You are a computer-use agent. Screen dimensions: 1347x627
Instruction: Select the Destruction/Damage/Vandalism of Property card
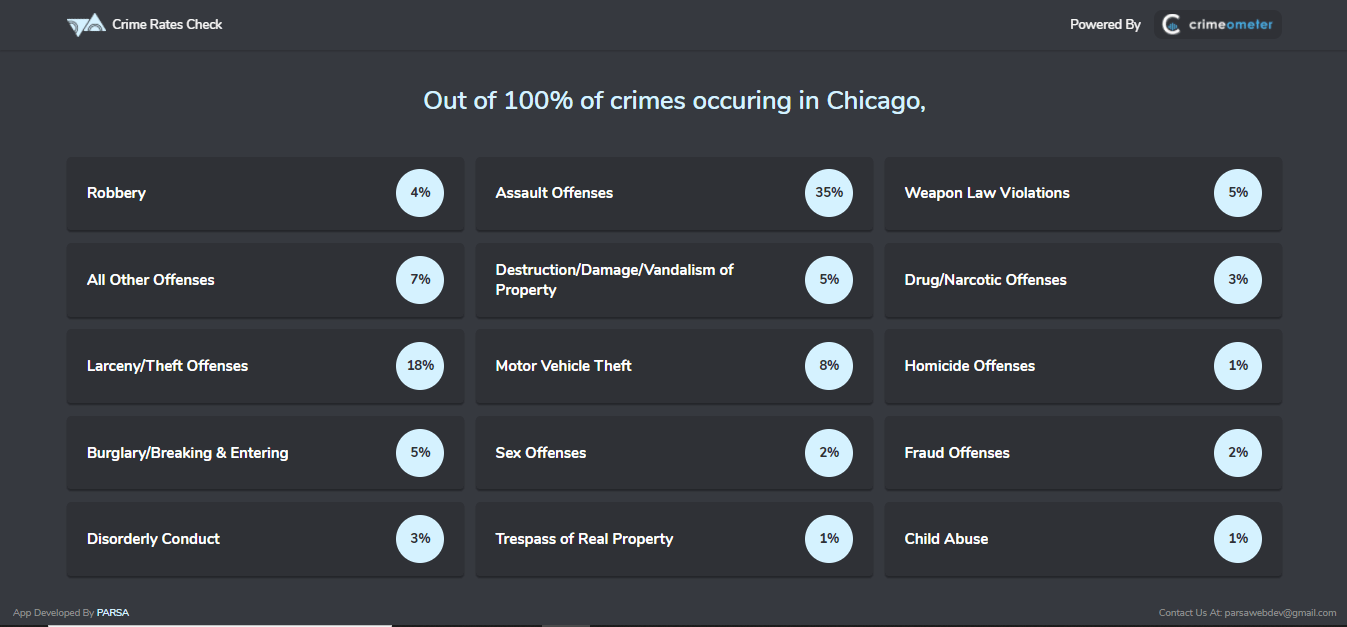coord(674,280)
